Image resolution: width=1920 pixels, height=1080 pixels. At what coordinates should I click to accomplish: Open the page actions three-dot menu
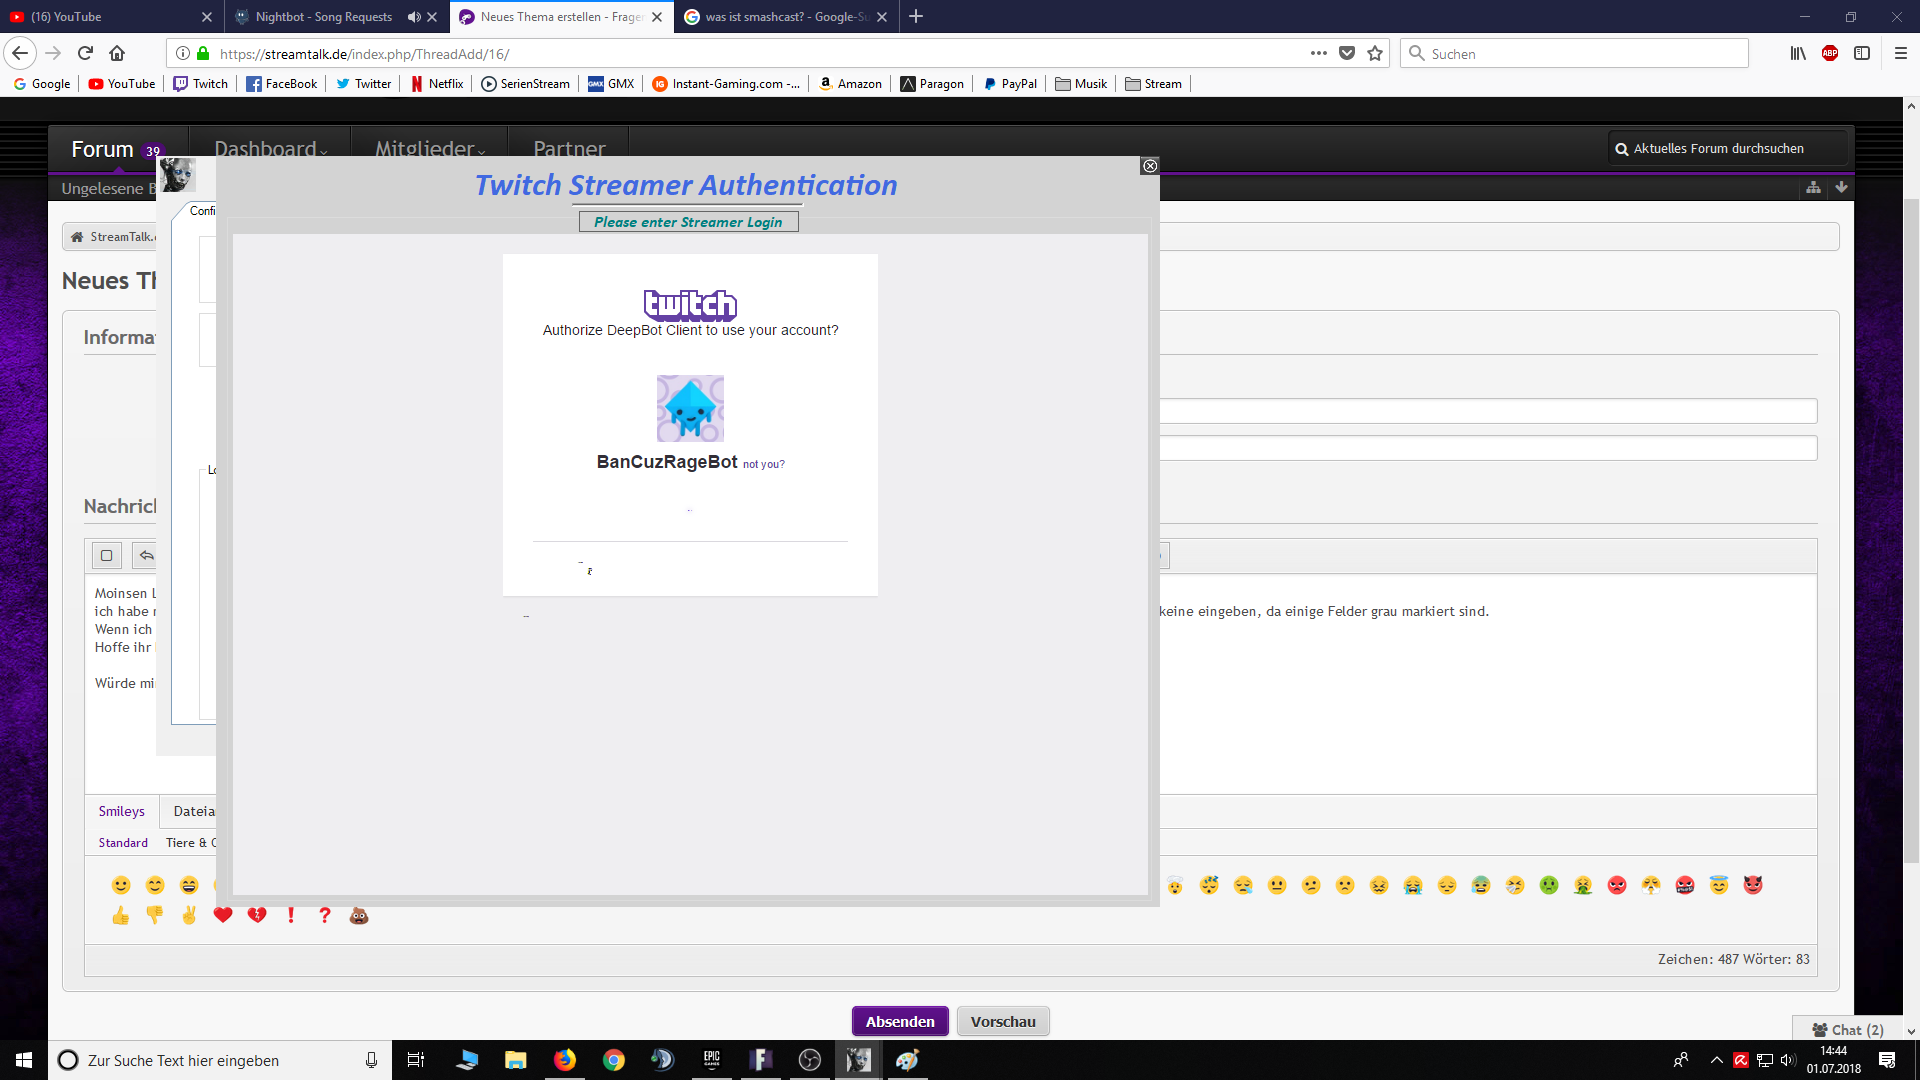click(1318, 54)
